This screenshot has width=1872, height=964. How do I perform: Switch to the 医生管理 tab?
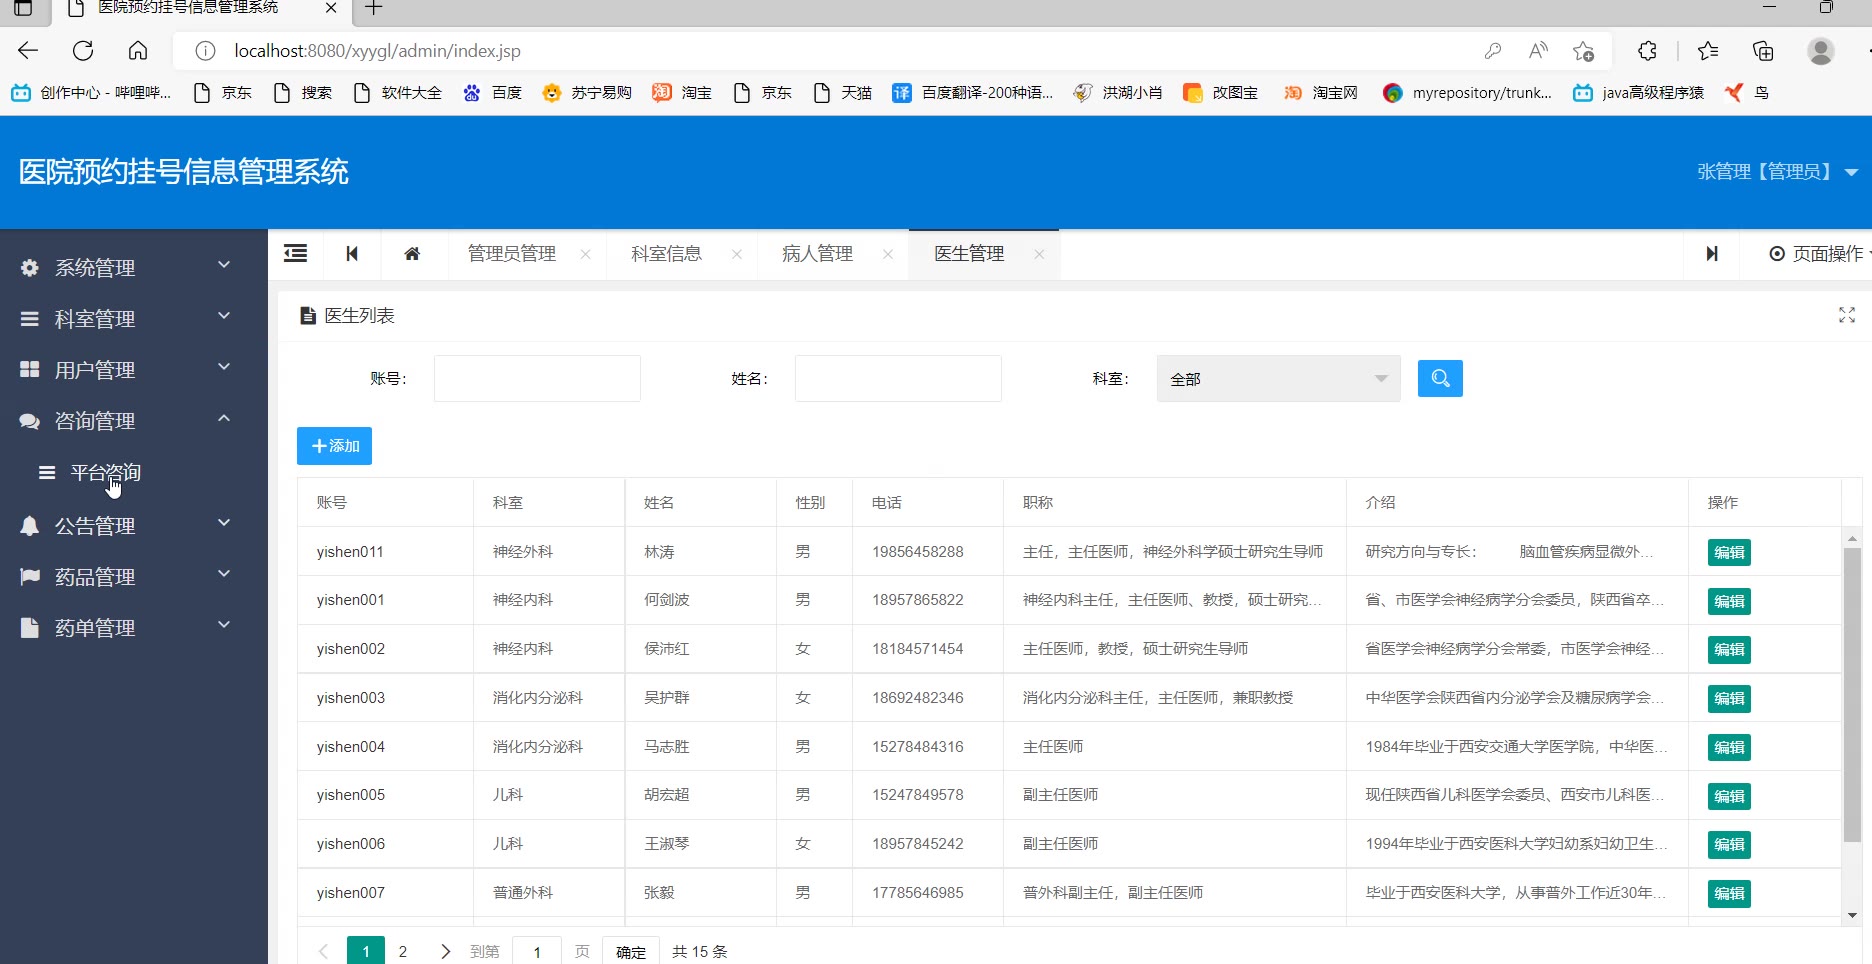coord(969,254)
